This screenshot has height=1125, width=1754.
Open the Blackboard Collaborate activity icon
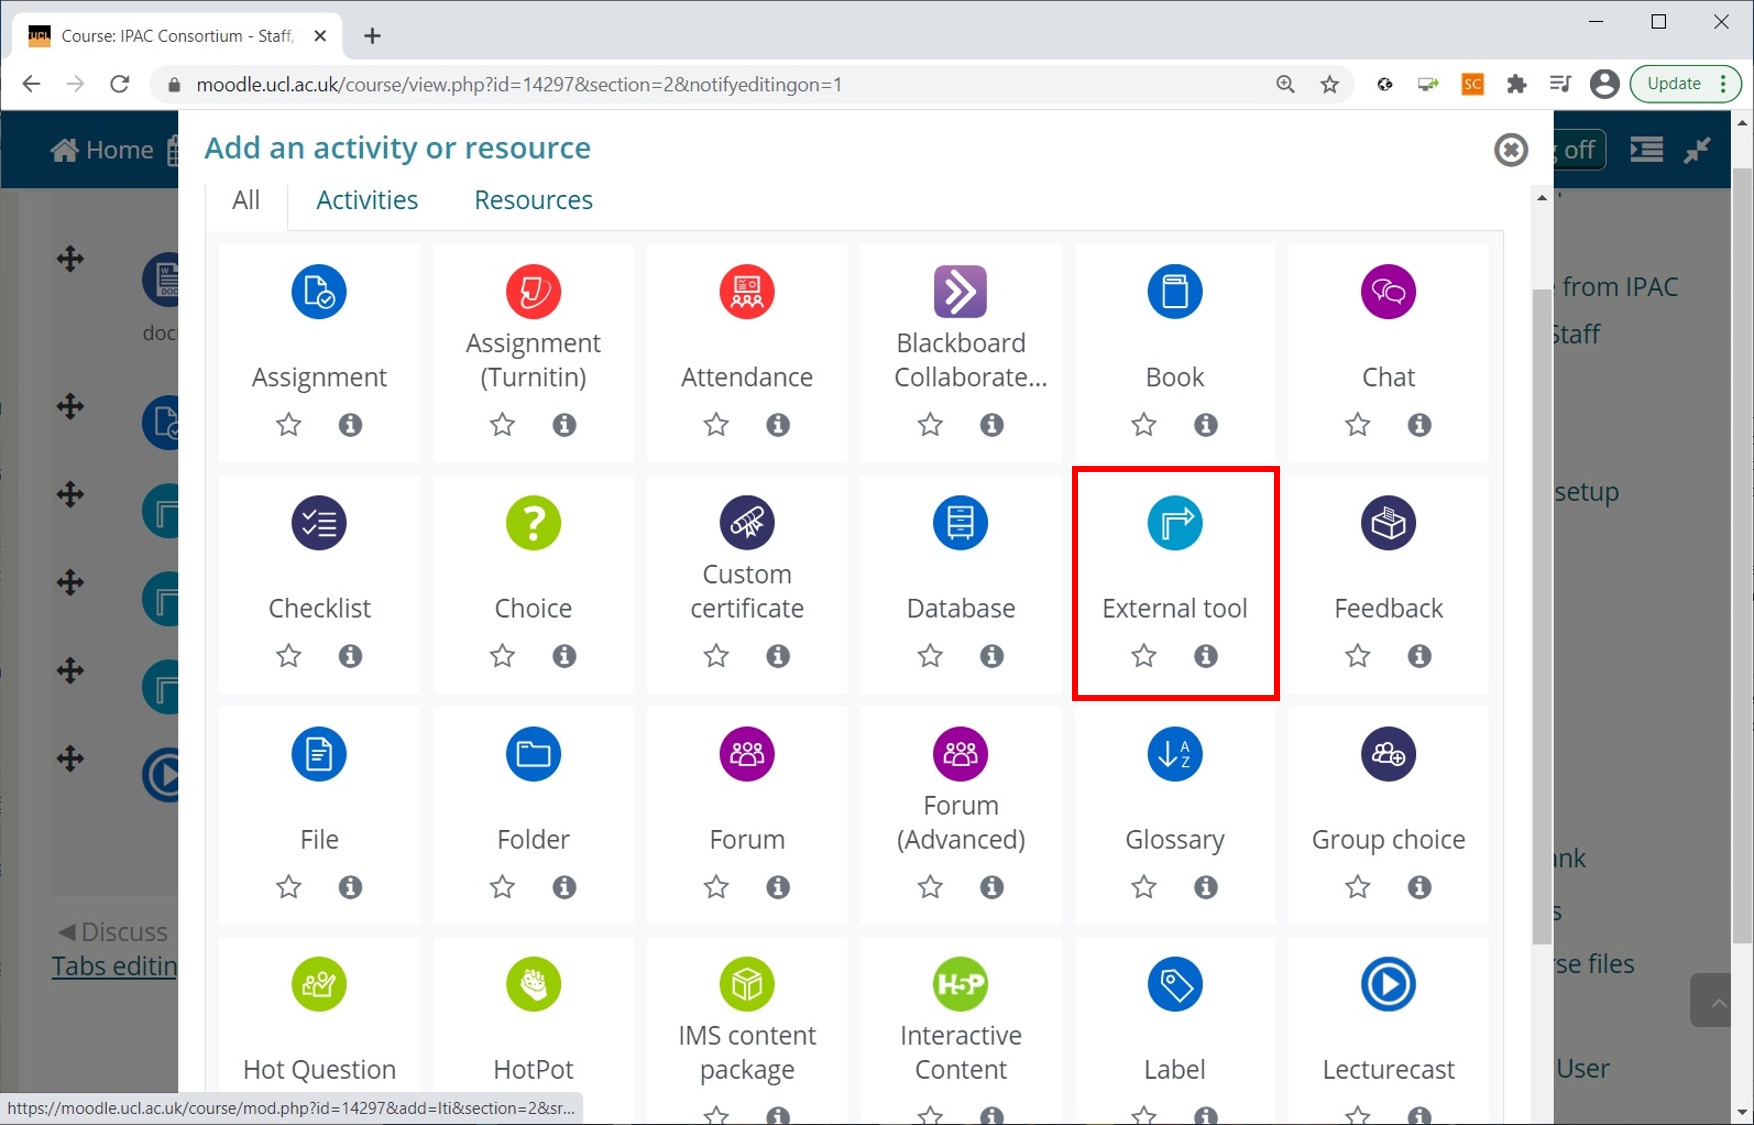tap(960, 292)
